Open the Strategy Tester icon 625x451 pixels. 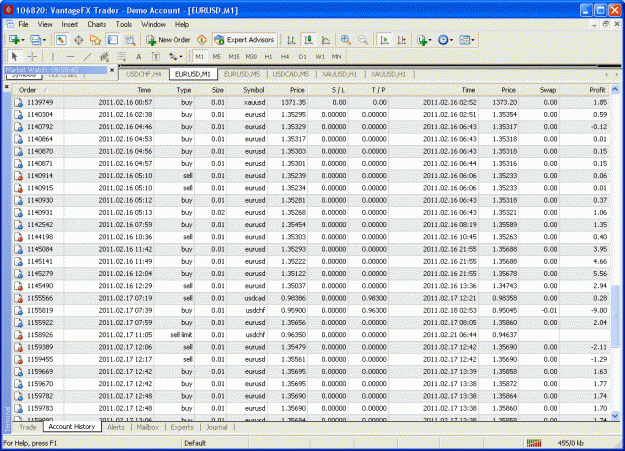130,40
